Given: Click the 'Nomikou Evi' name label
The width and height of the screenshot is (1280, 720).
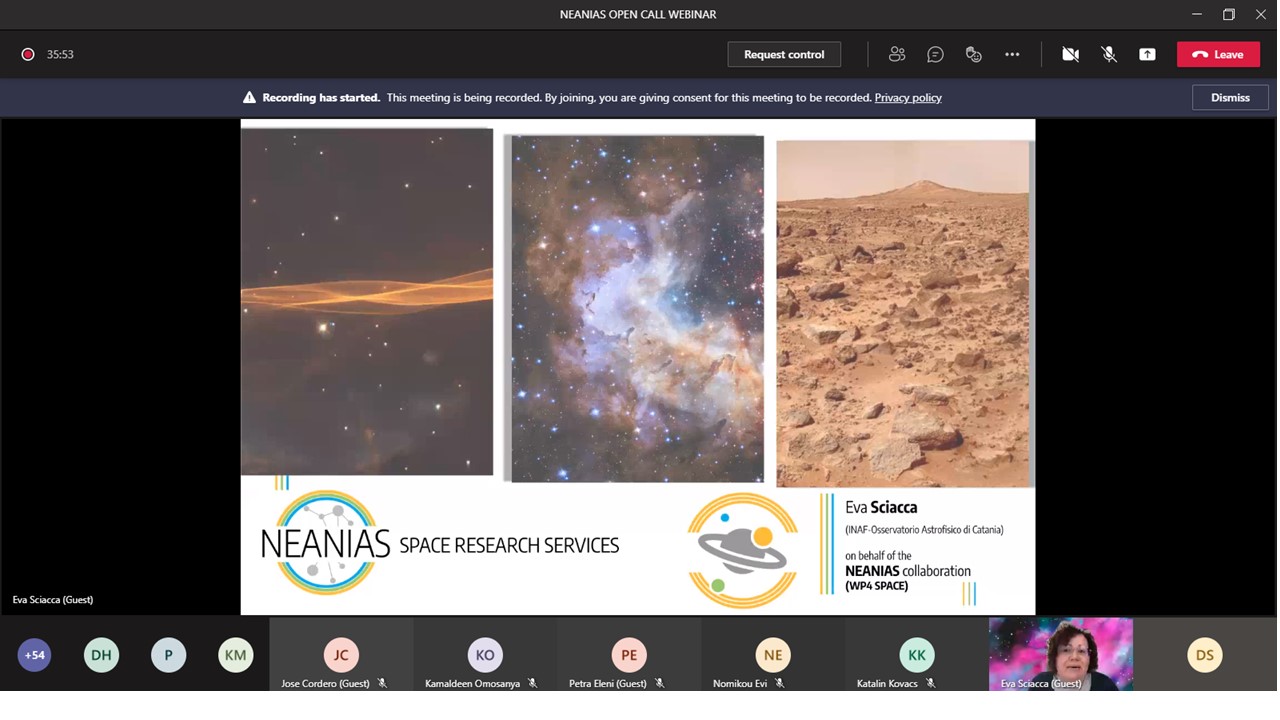Looking at the screenshot, I should coord(740,684).
